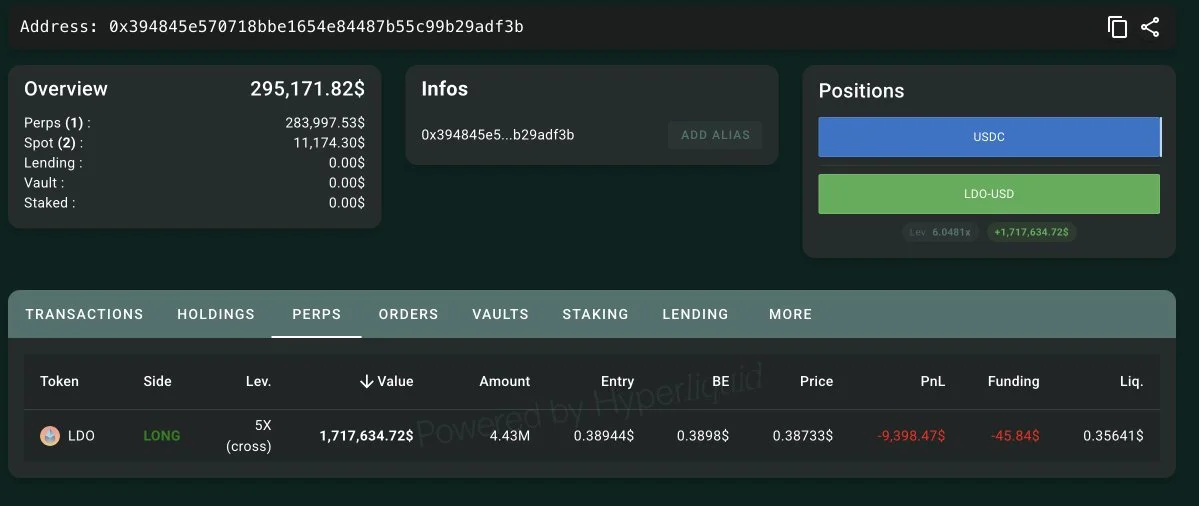The image size is (1199, 506).
Task: Click the -45.84$ funding value
Action: point(1015,436)
